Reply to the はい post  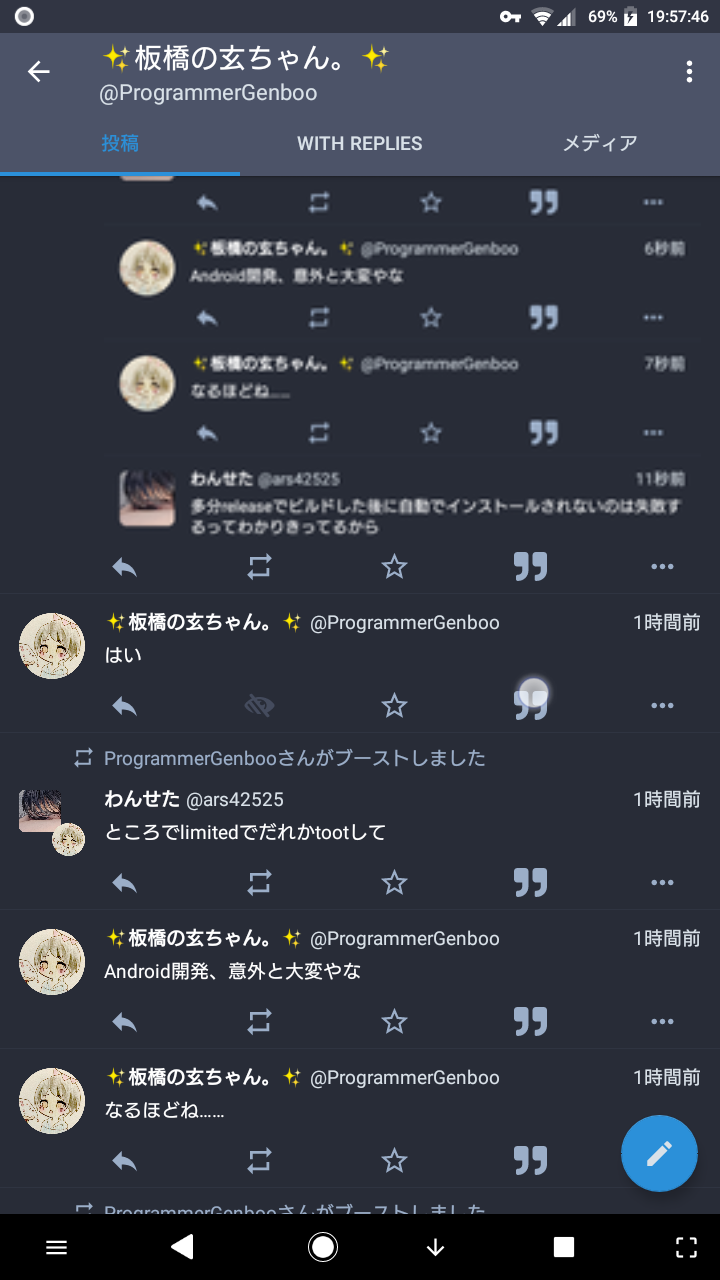tap(124, 706)
